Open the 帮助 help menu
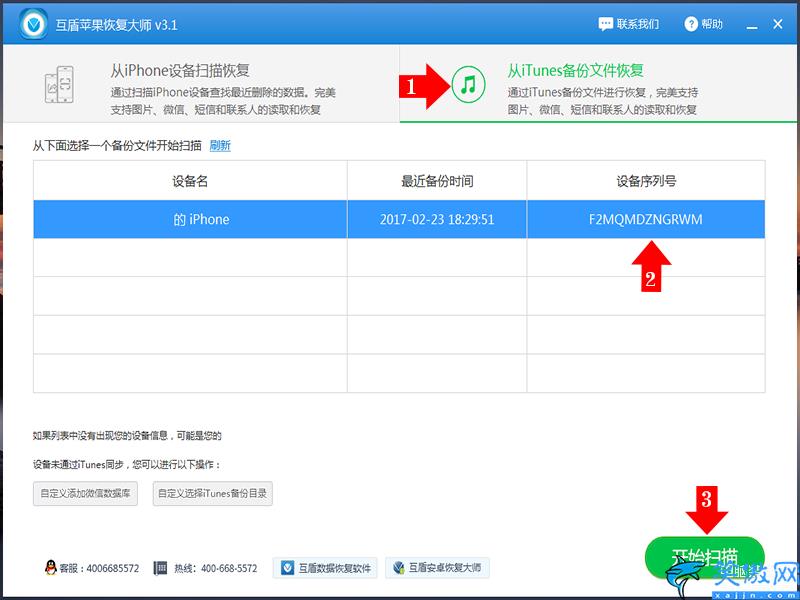The height and width of the screenshot is (600, 800). point(704,24)
